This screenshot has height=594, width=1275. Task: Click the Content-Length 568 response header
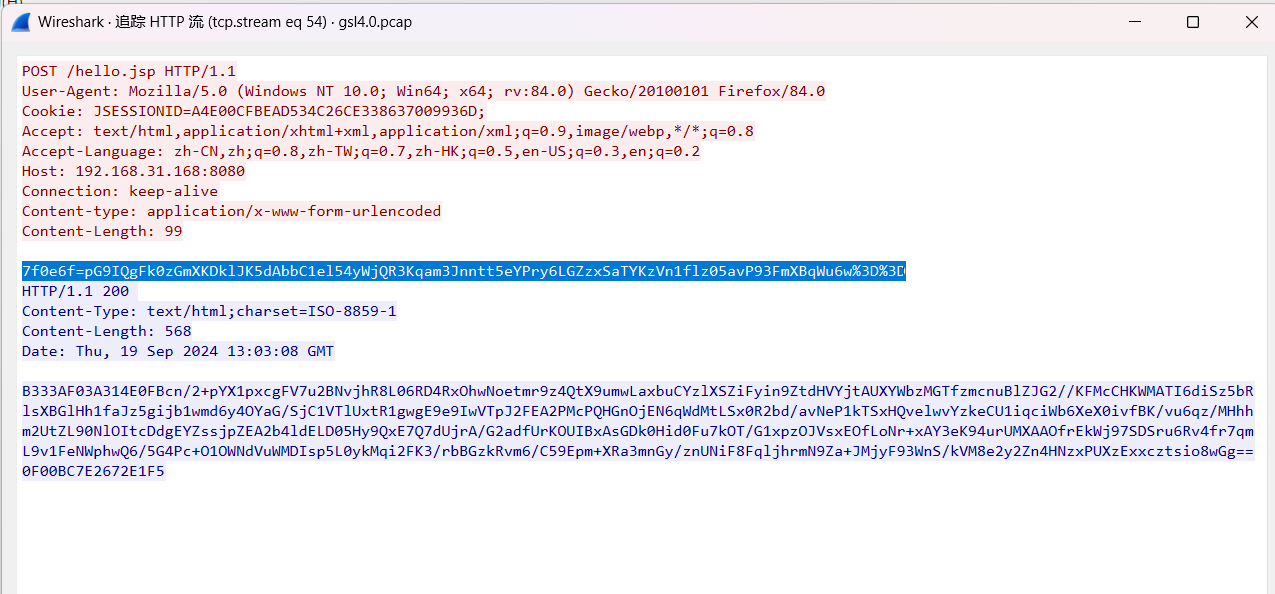click(x=106, y=331)
